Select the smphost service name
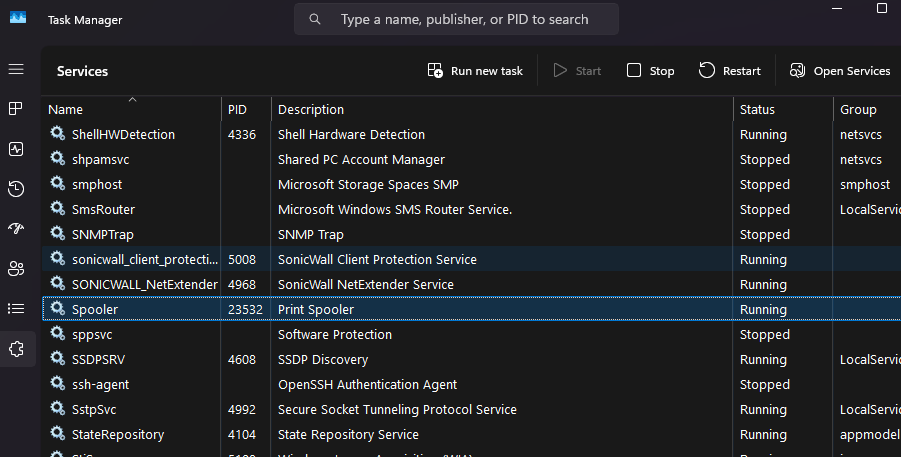The width and height of the screenshot is (901, 457). (x=97, y=185)
